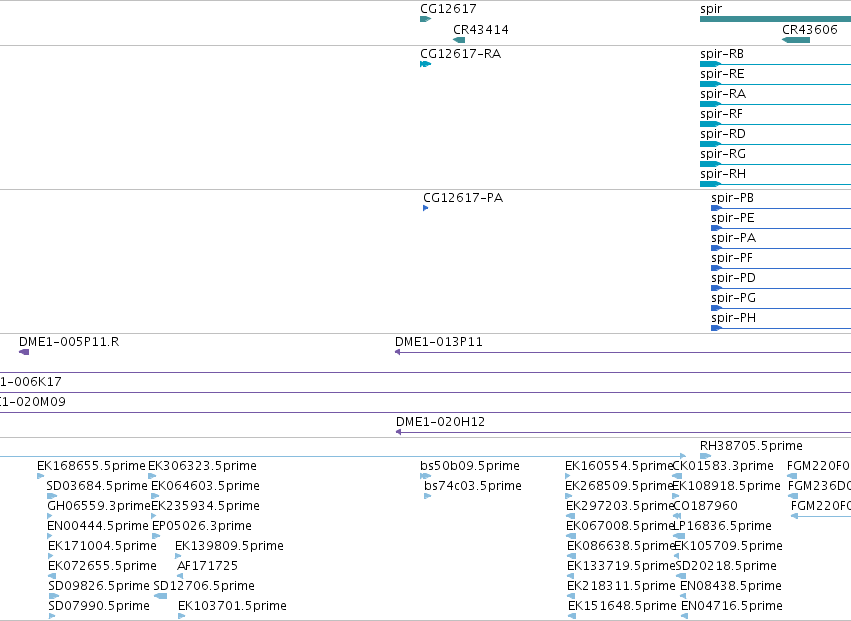Click EST EK306323.5prime
Image resolution: width=851 pixels, height=621 pixels.
point(202,466)
